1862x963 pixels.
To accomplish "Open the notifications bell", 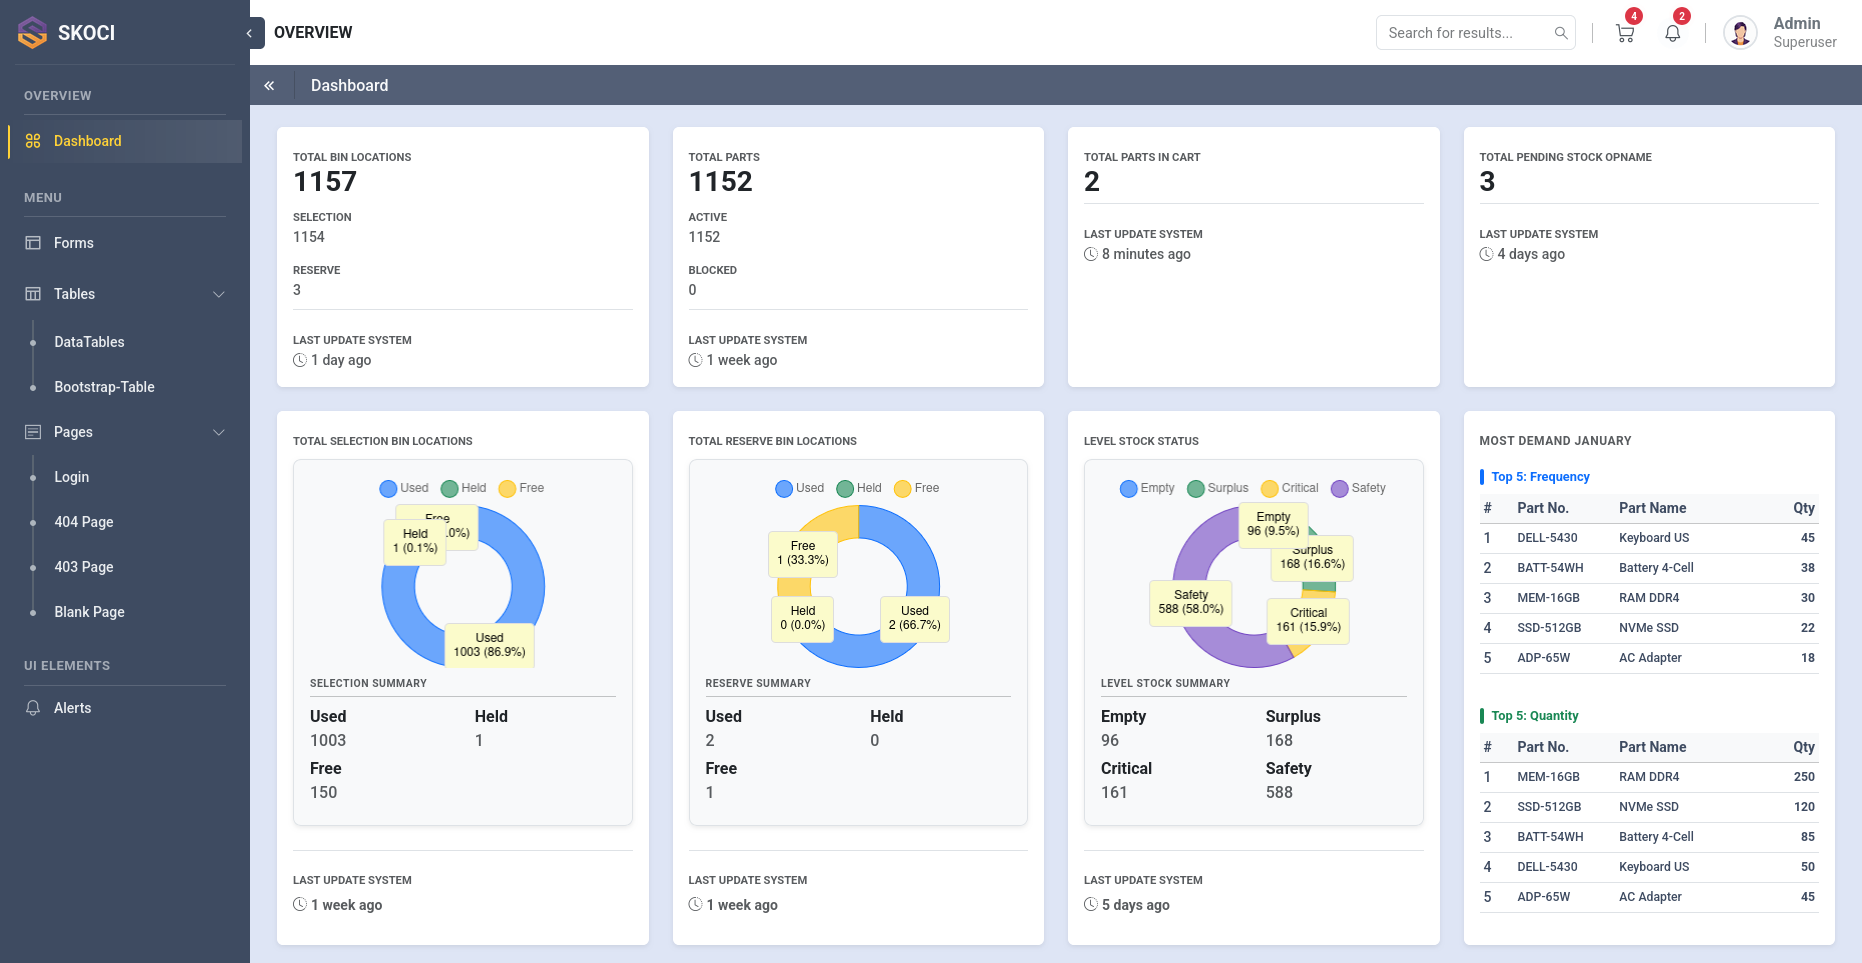I will [1671, 34].
